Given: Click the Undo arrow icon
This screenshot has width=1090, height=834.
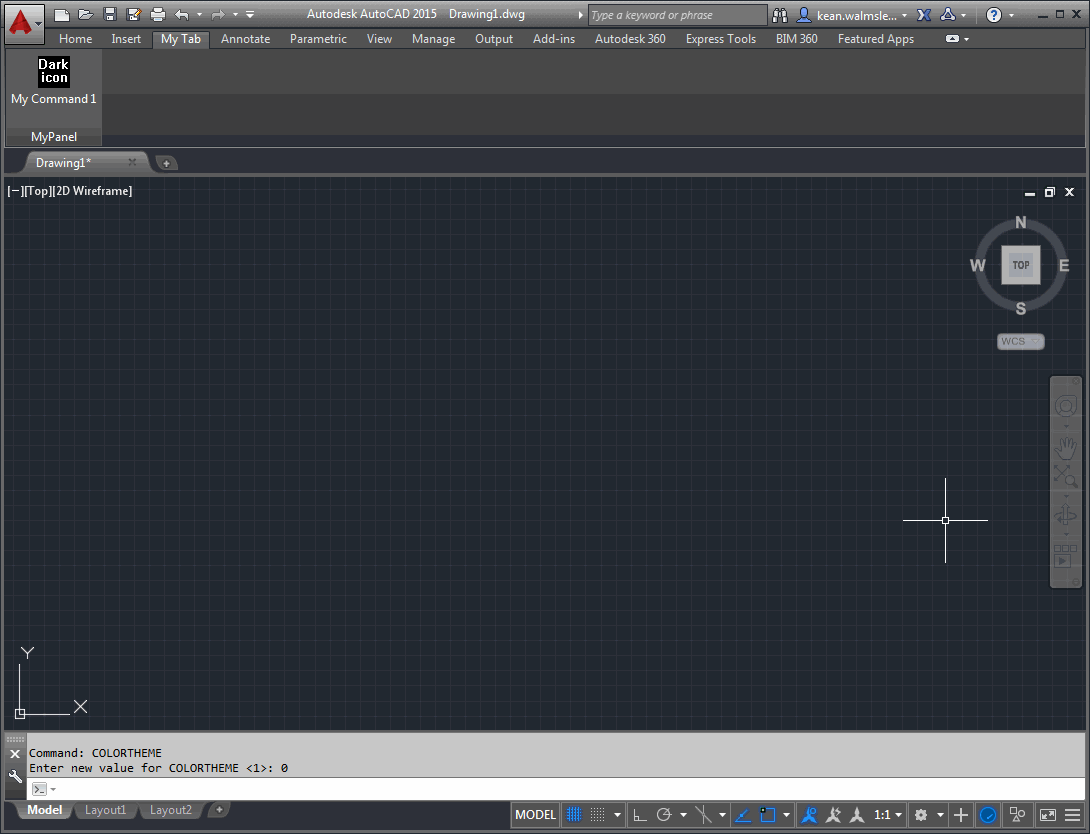Looking at the screenshot, I should click(x=182, y=15).
